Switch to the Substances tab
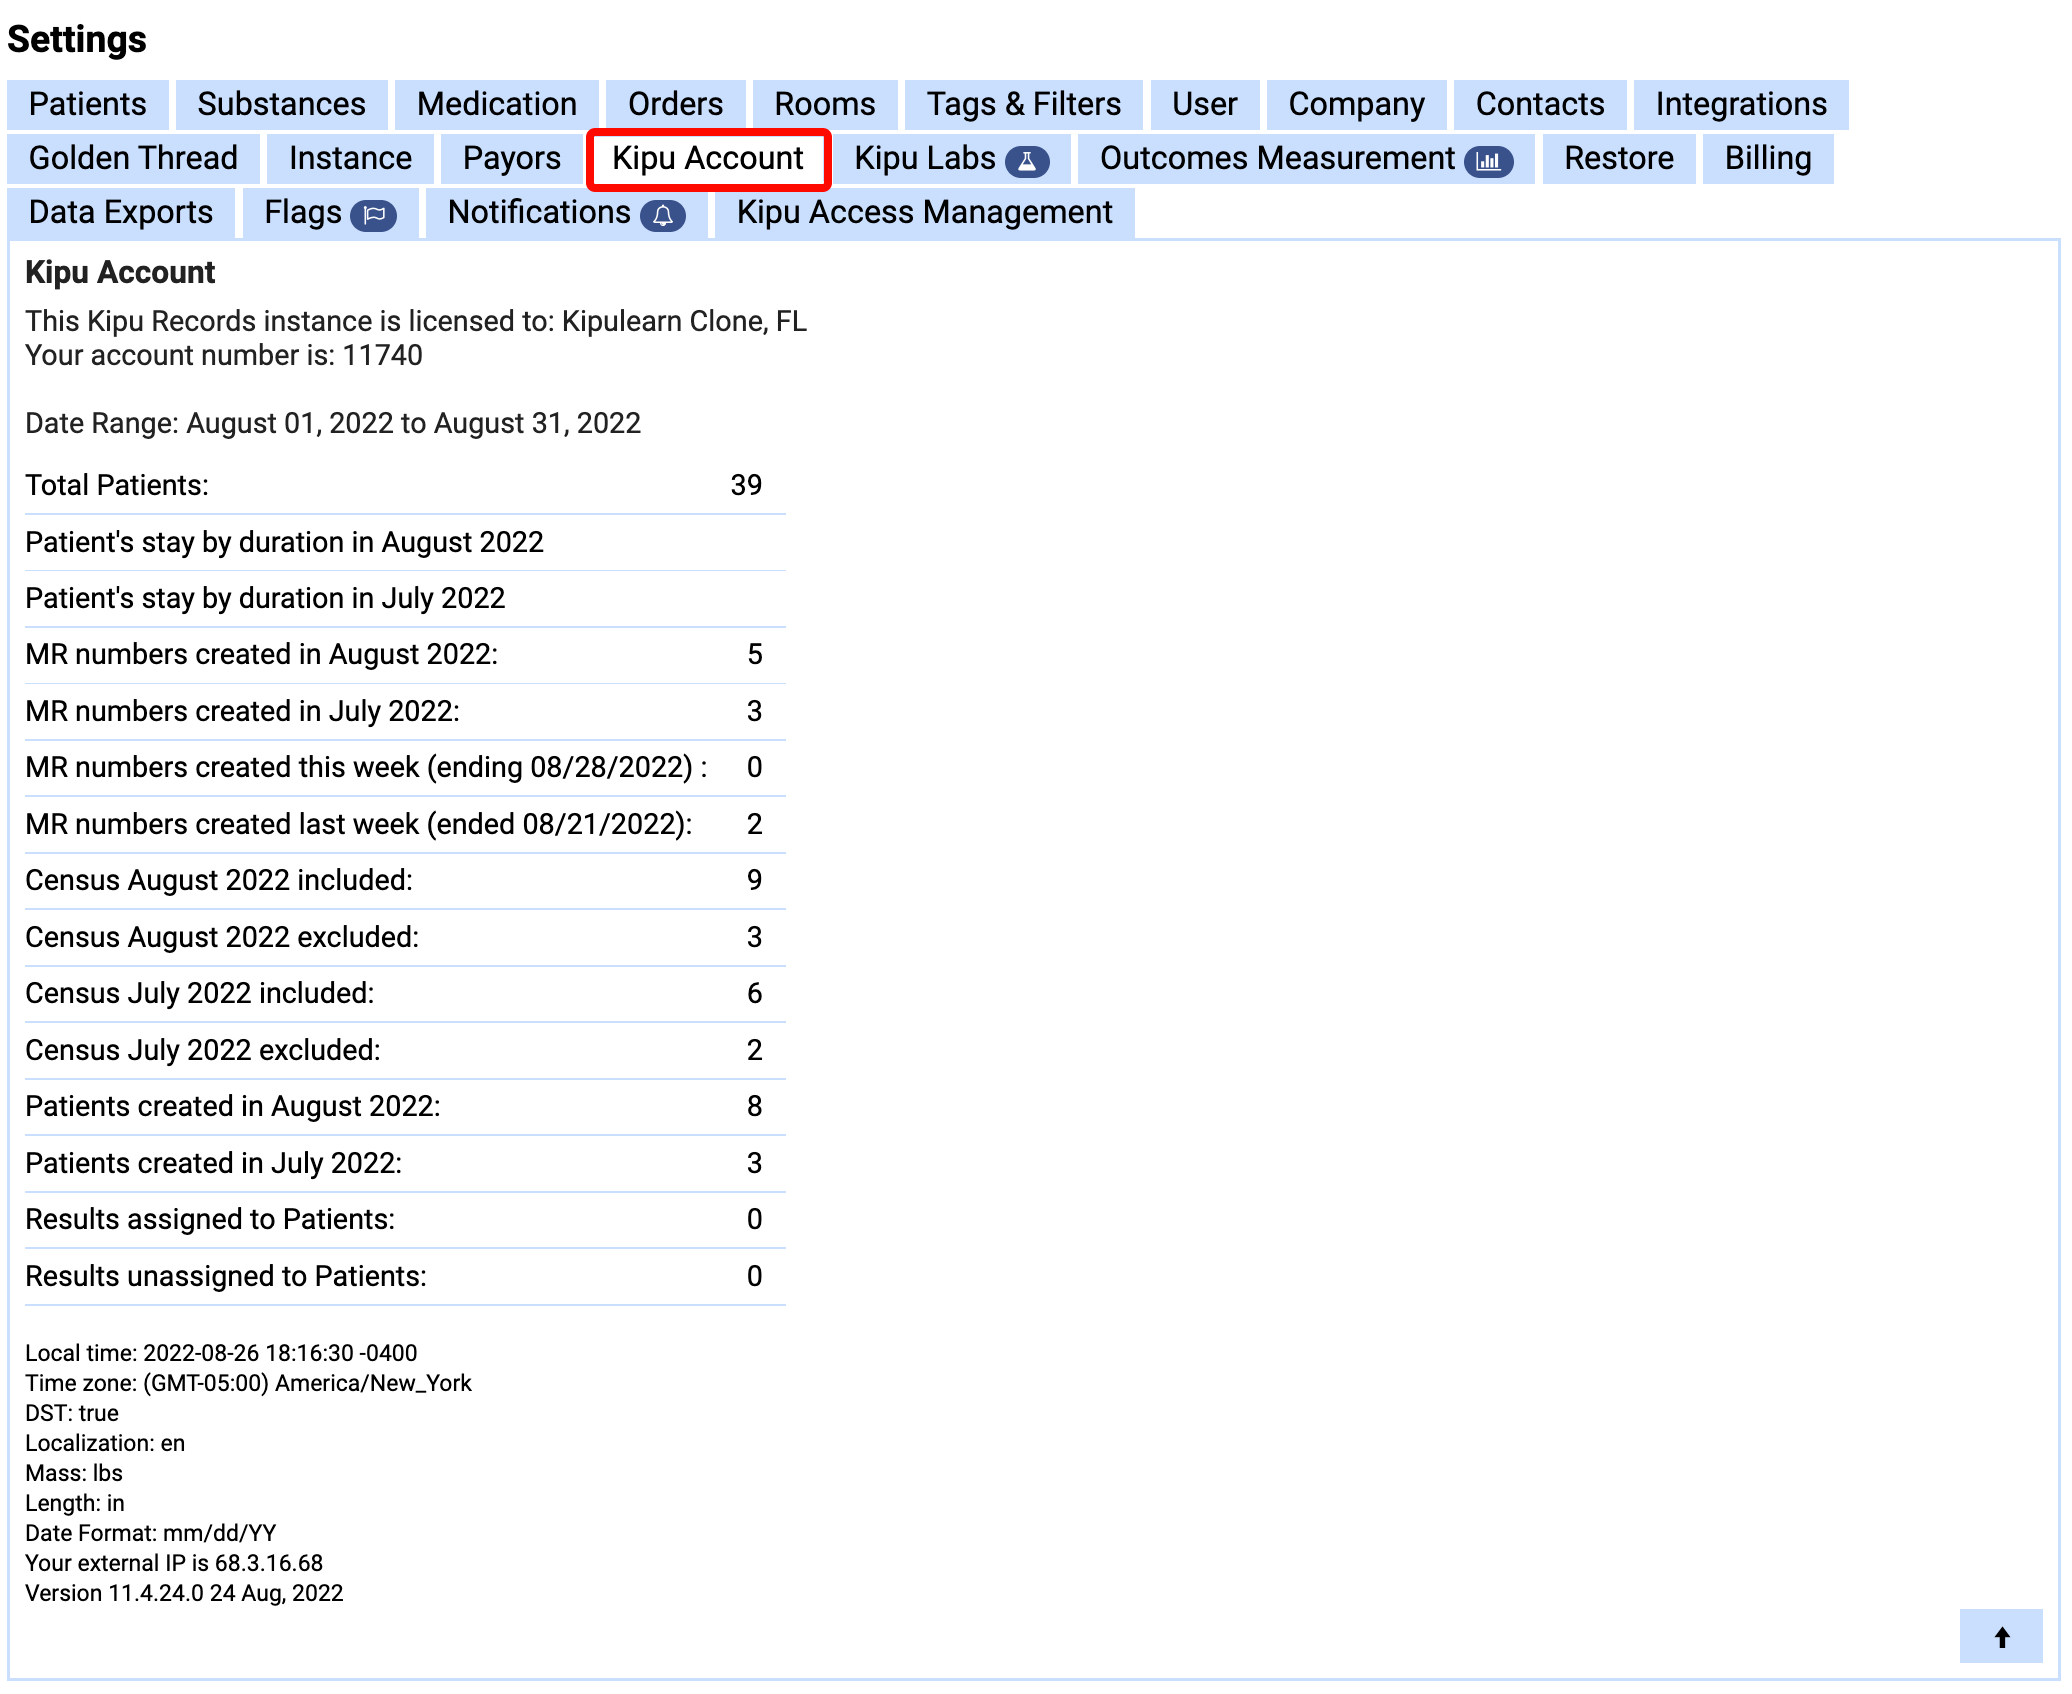This screenshot has height=1694, width=2072. 282,104
